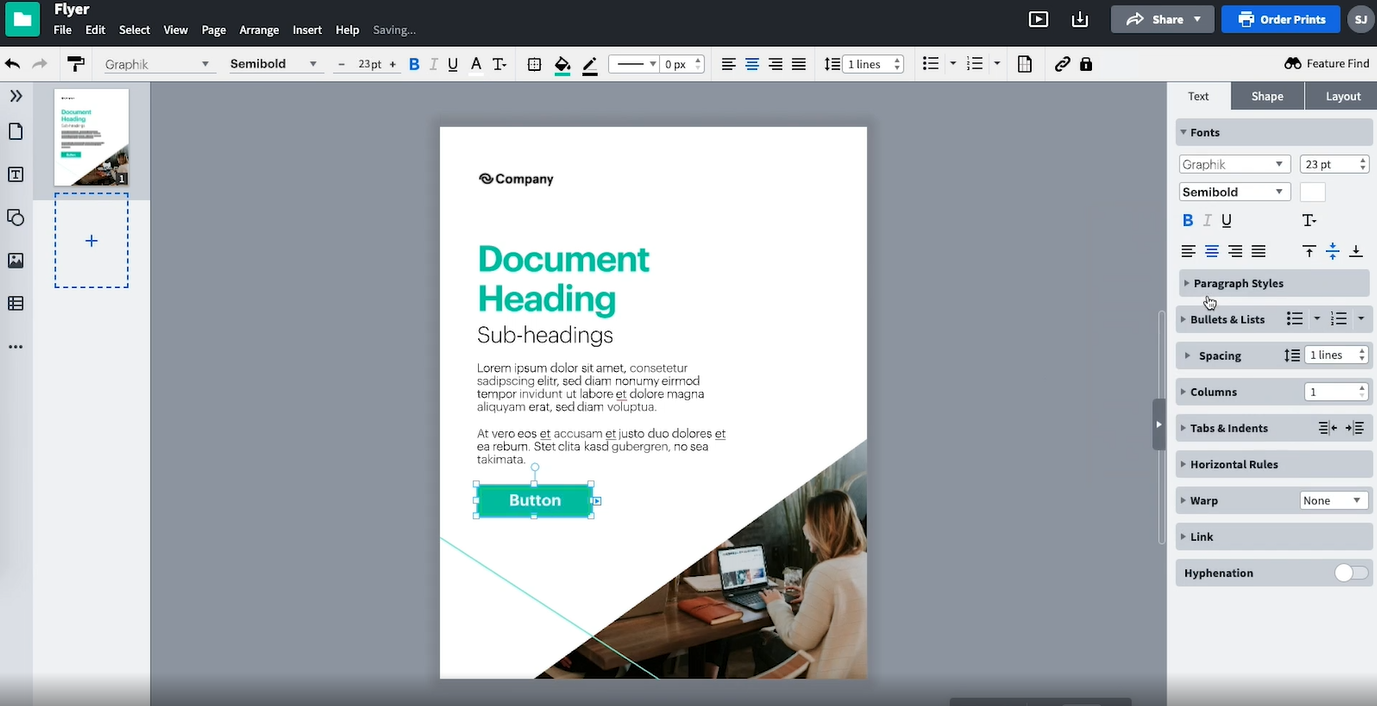Click the link icon in the toolbar
The height and width of the screenshot is (706, 1377).
pyautogui.click(x=1062, y=63)
